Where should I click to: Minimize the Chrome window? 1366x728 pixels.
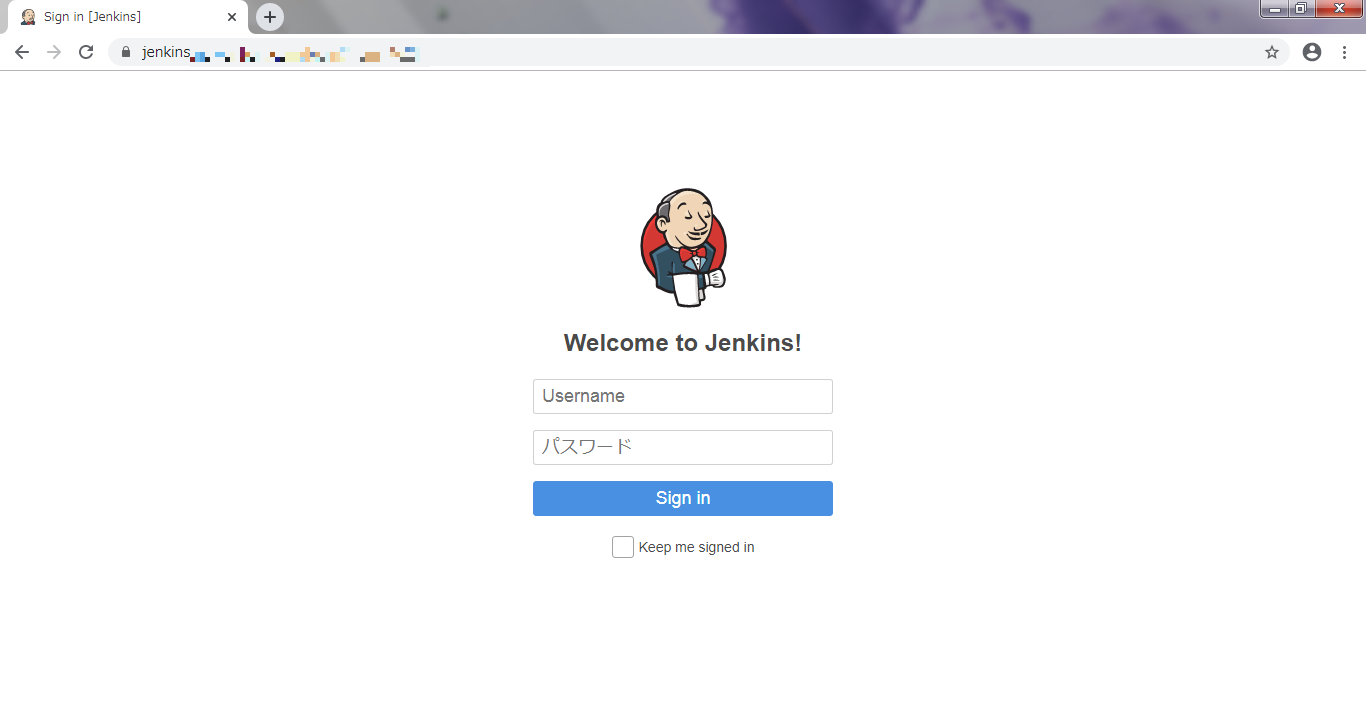click(1275, 9)
